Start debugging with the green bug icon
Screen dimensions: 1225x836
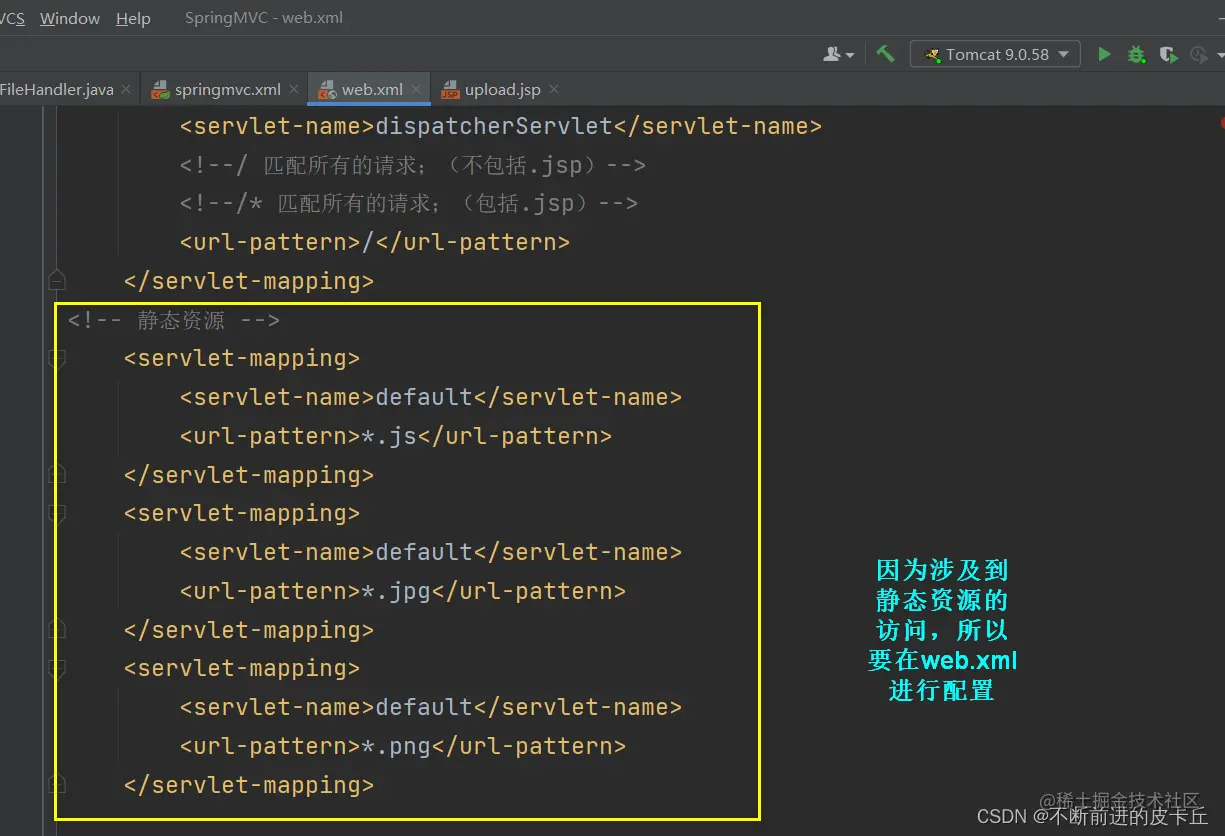1136,54
